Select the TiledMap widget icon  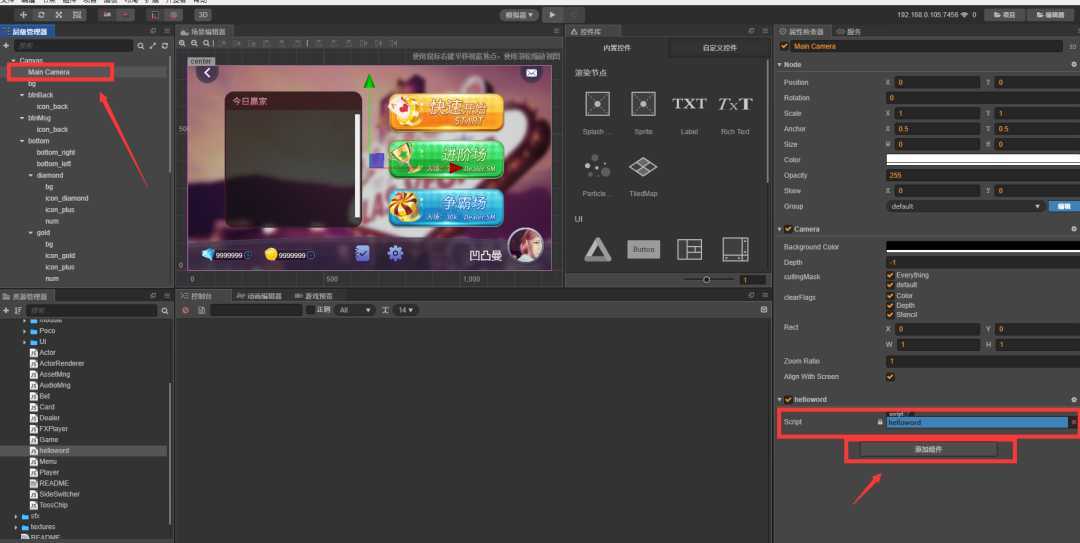[x=643, y=167]
